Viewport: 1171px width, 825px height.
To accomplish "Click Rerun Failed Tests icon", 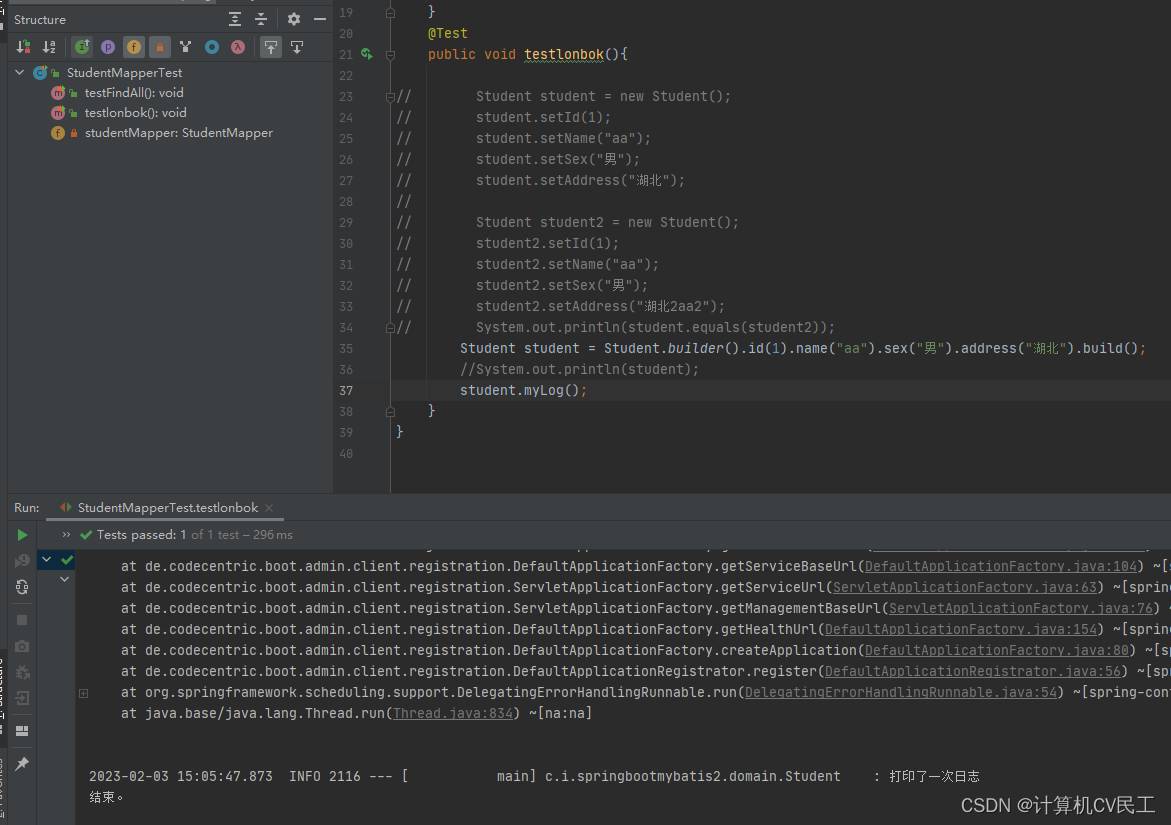I will click(22, 560).
